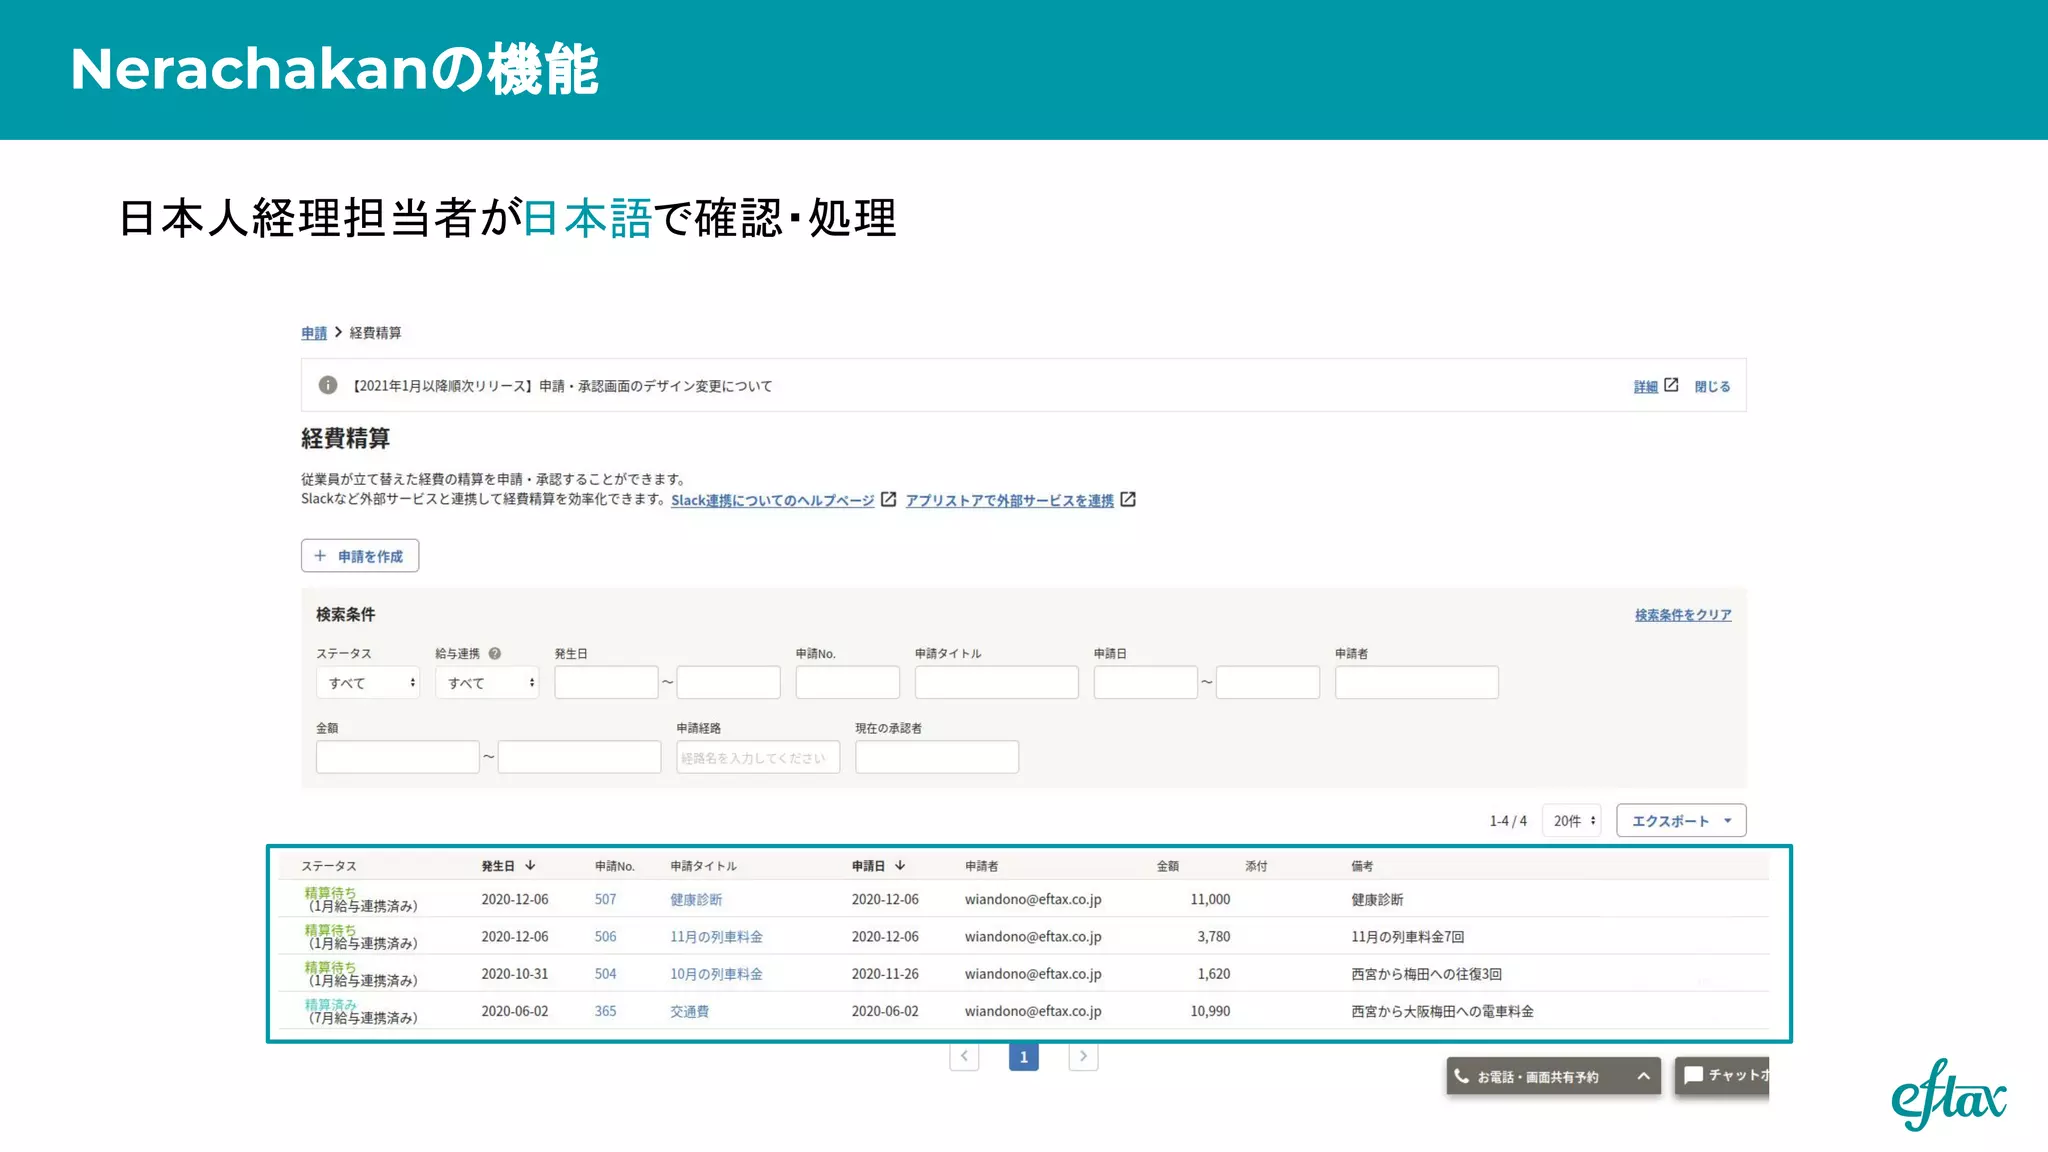Click the info icon in the announcement banner
This screenshot has width=2048, height=1152.
click(327, 385)
